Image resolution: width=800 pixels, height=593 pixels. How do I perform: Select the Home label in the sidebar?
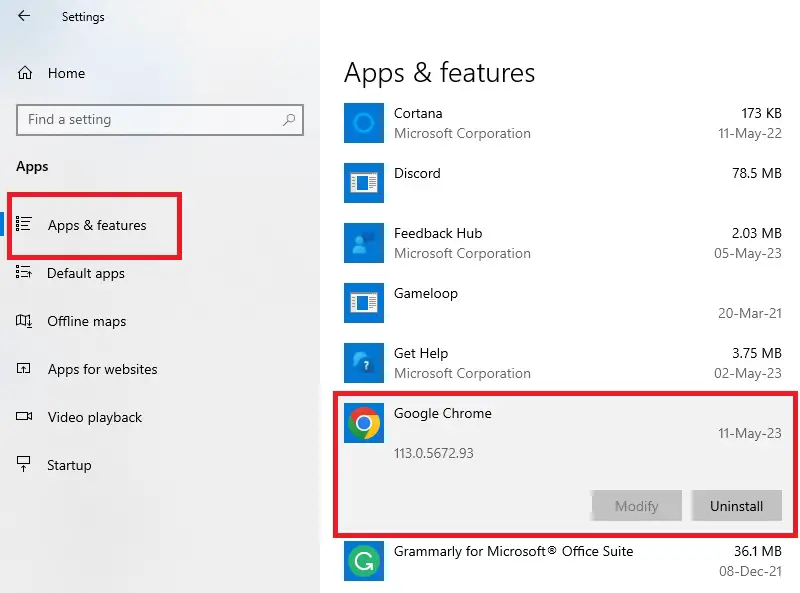click(66, 73)
